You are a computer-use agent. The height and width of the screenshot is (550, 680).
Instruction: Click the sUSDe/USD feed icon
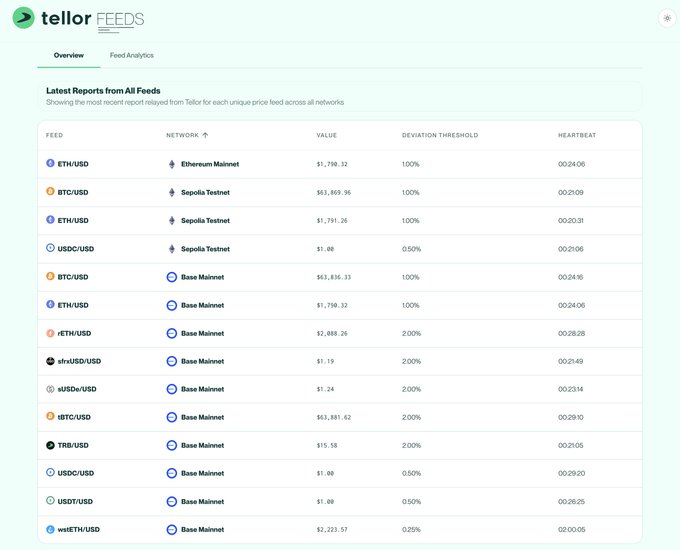50,389
